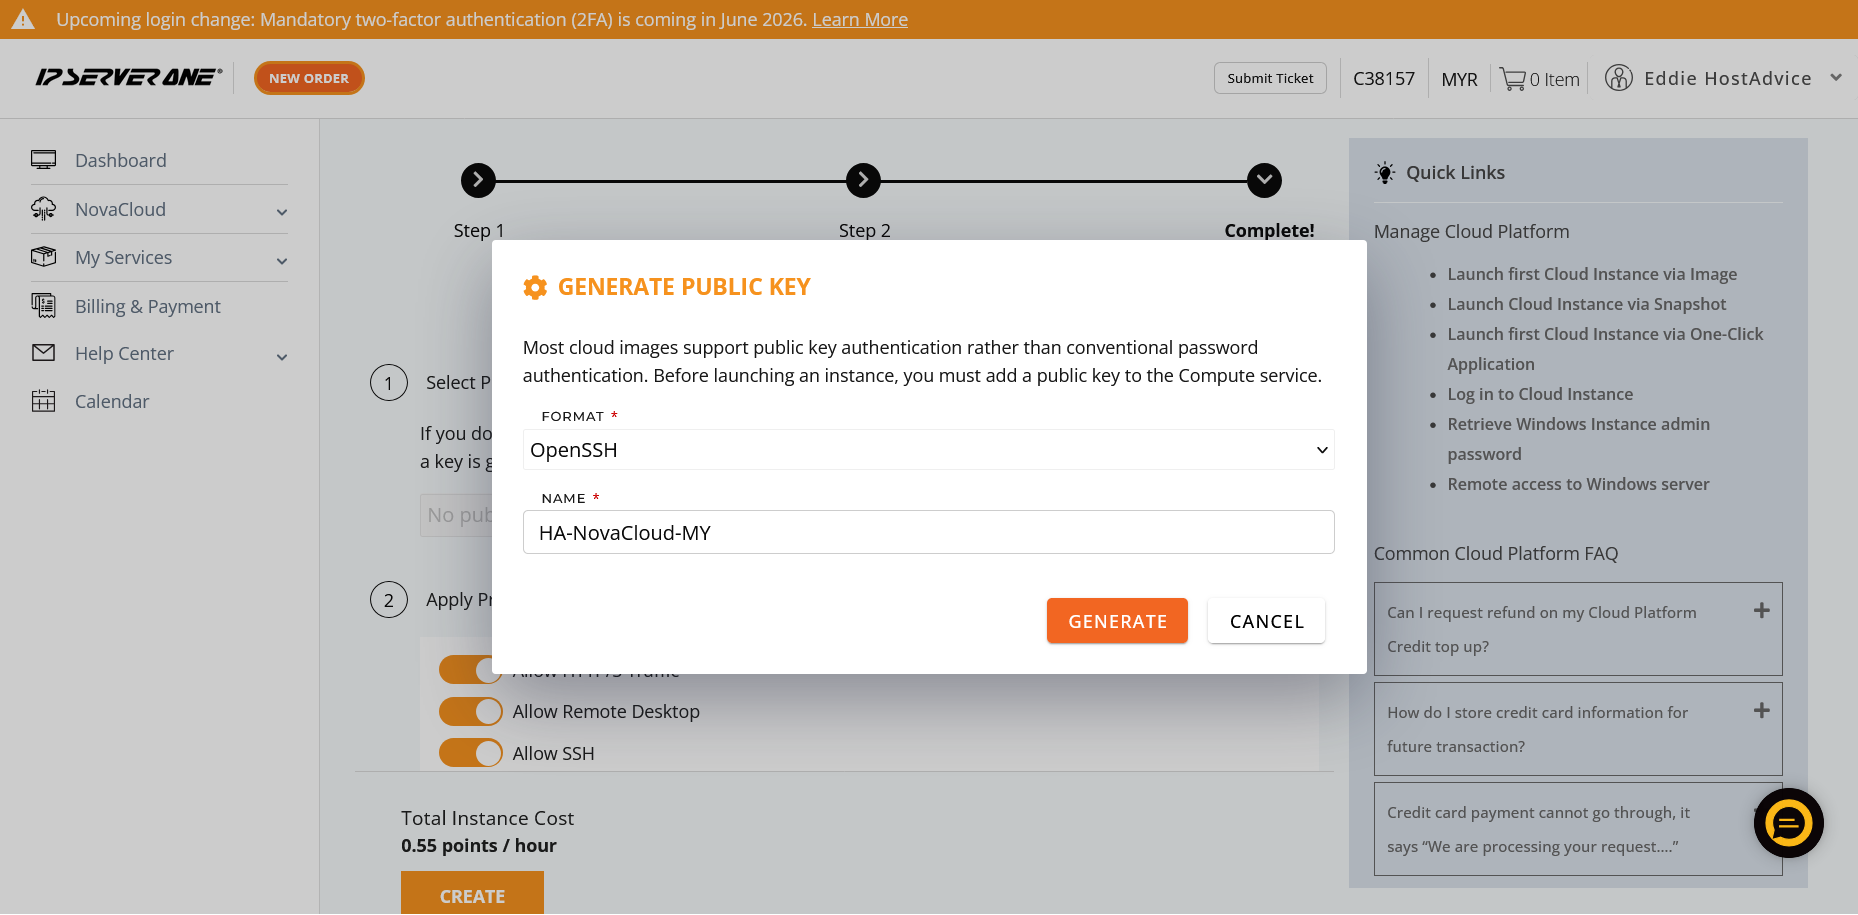
Task: Go to Dashboard in sidebar
Action: [x=121, y=160]
